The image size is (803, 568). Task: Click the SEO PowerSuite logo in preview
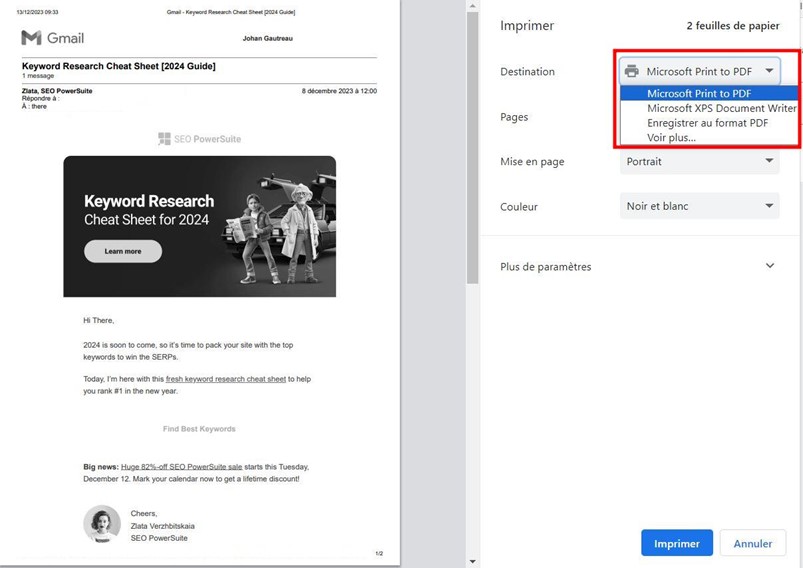pyautogui.click(x=199, y=139)
